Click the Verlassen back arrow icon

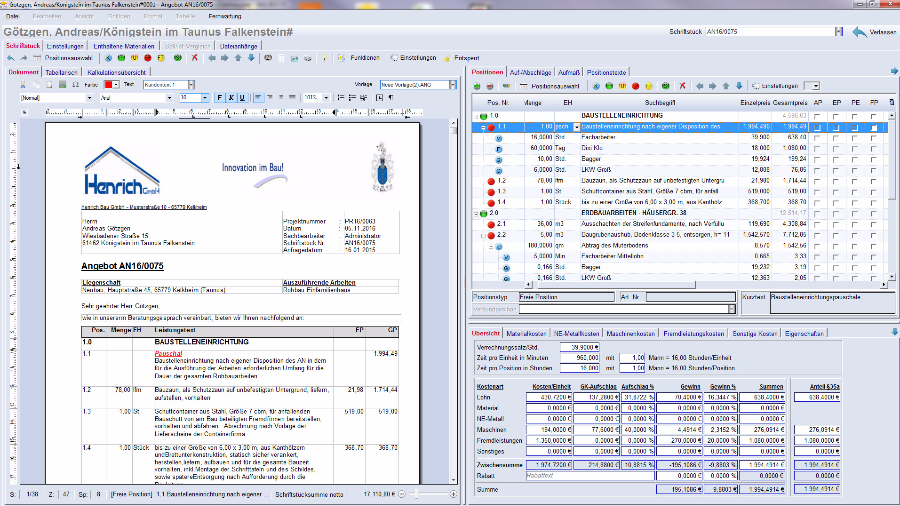pyautogui.click(x=860, y=32)
